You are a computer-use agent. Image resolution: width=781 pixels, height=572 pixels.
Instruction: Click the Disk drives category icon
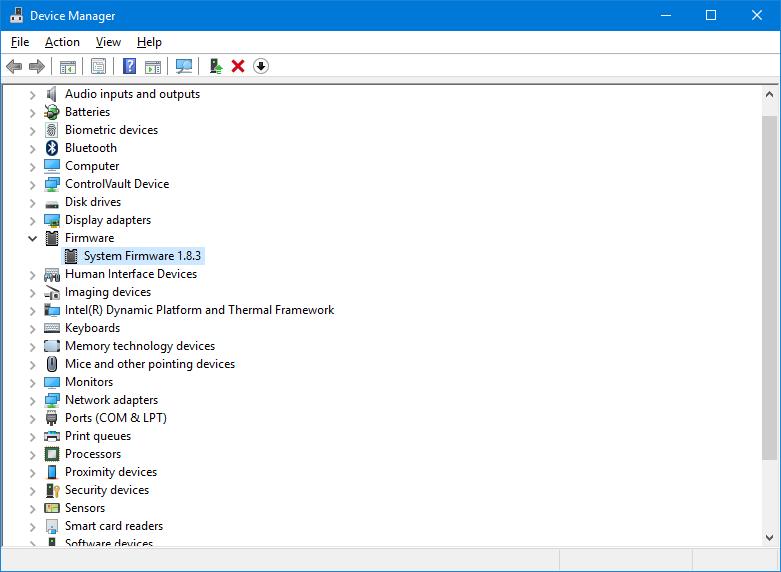pos(52,204)
